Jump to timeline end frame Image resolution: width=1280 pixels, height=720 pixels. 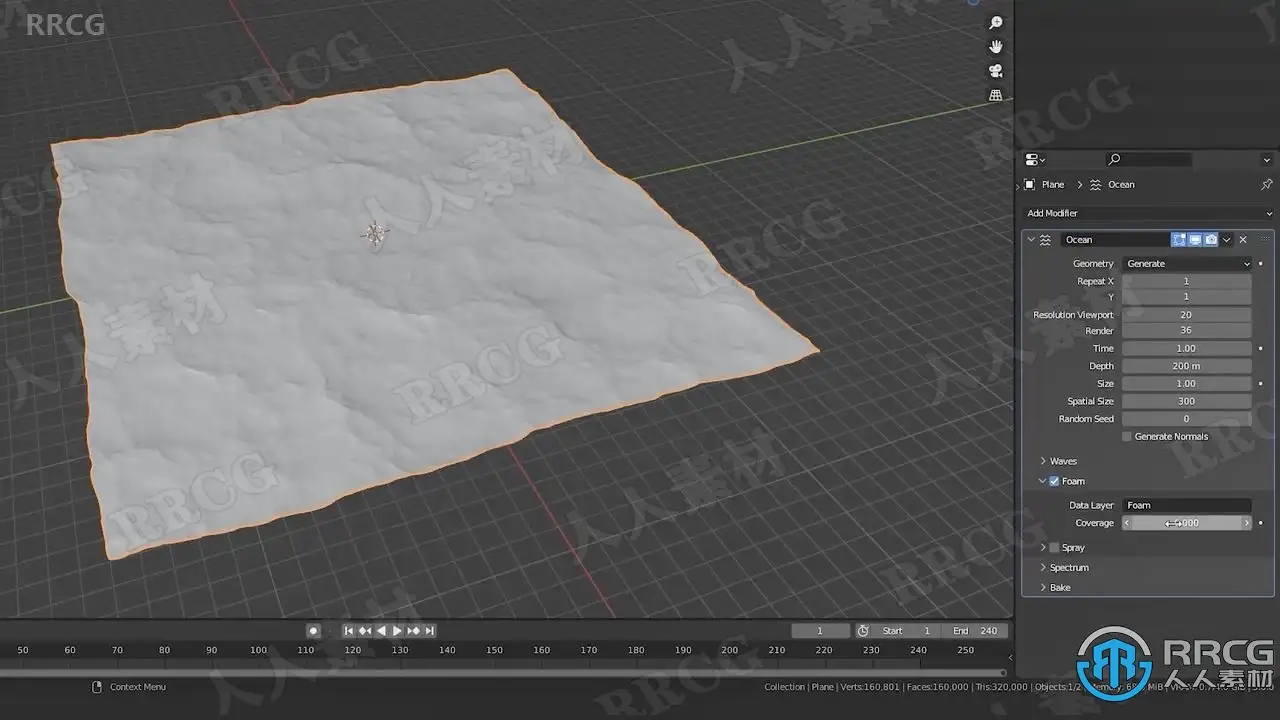[429, 631]
